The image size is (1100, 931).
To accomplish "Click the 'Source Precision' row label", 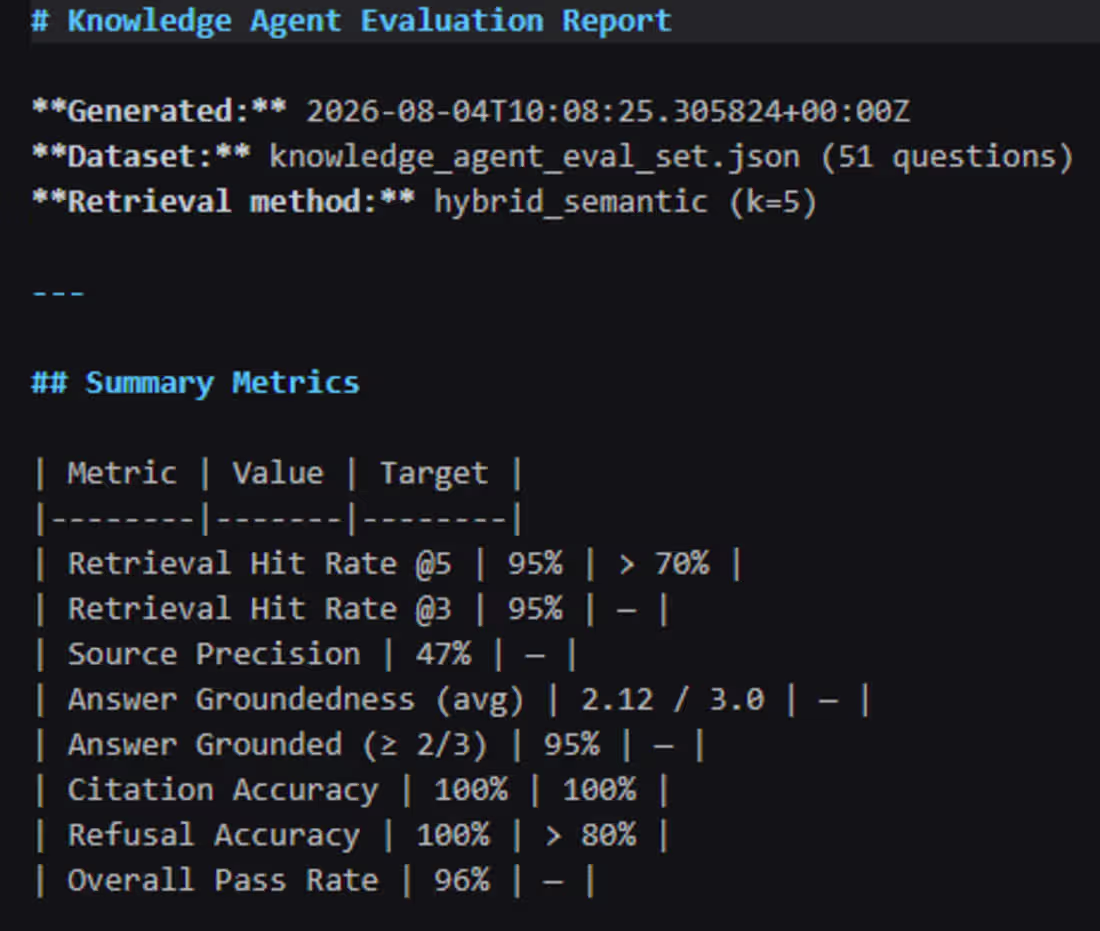I will 214,655.
